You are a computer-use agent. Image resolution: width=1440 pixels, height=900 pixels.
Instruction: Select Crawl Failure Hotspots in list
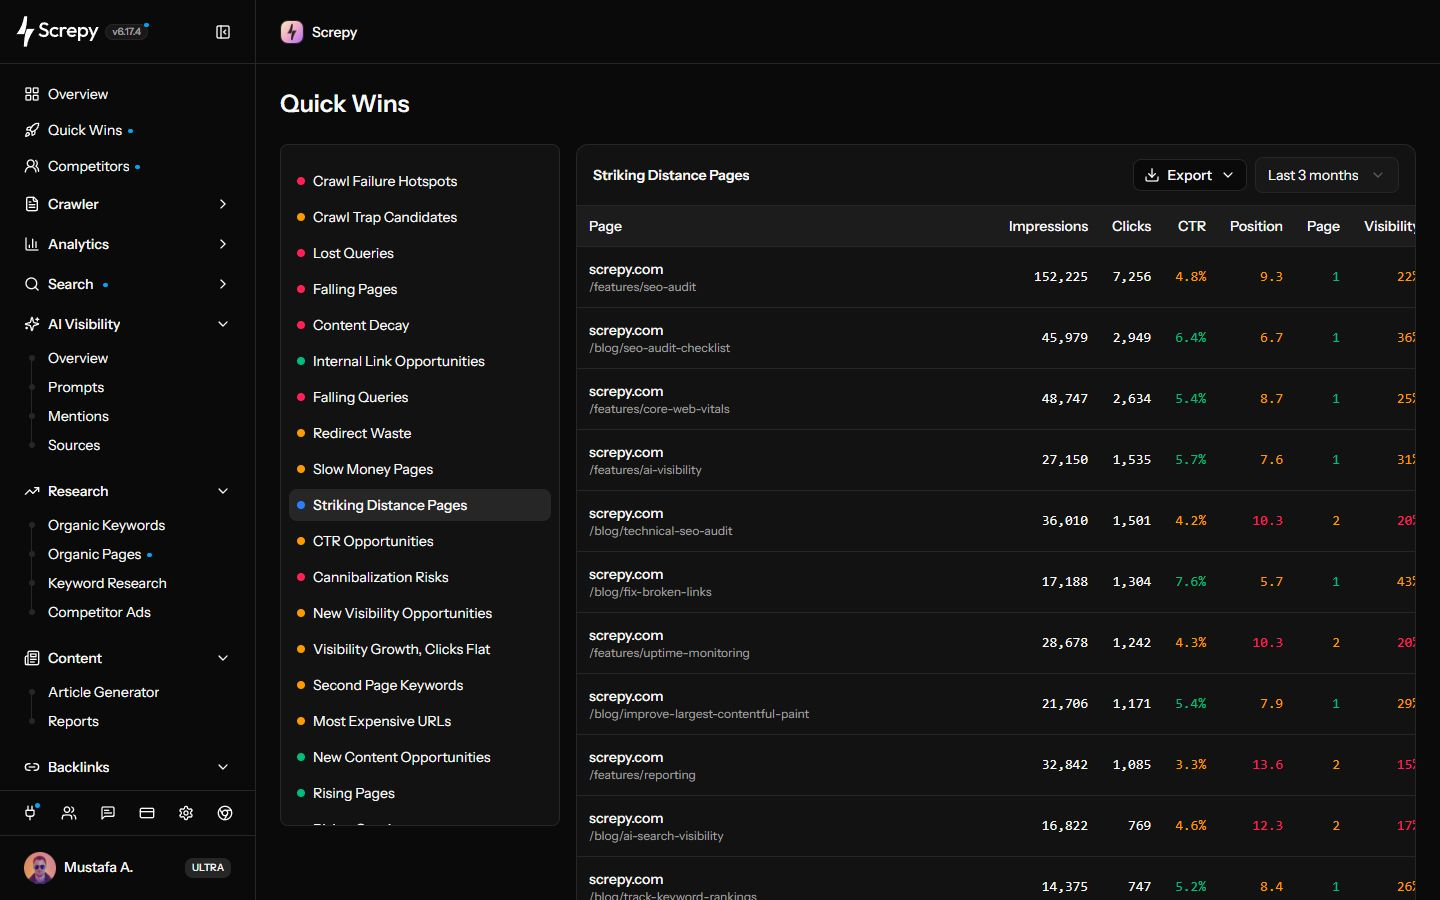420,181
